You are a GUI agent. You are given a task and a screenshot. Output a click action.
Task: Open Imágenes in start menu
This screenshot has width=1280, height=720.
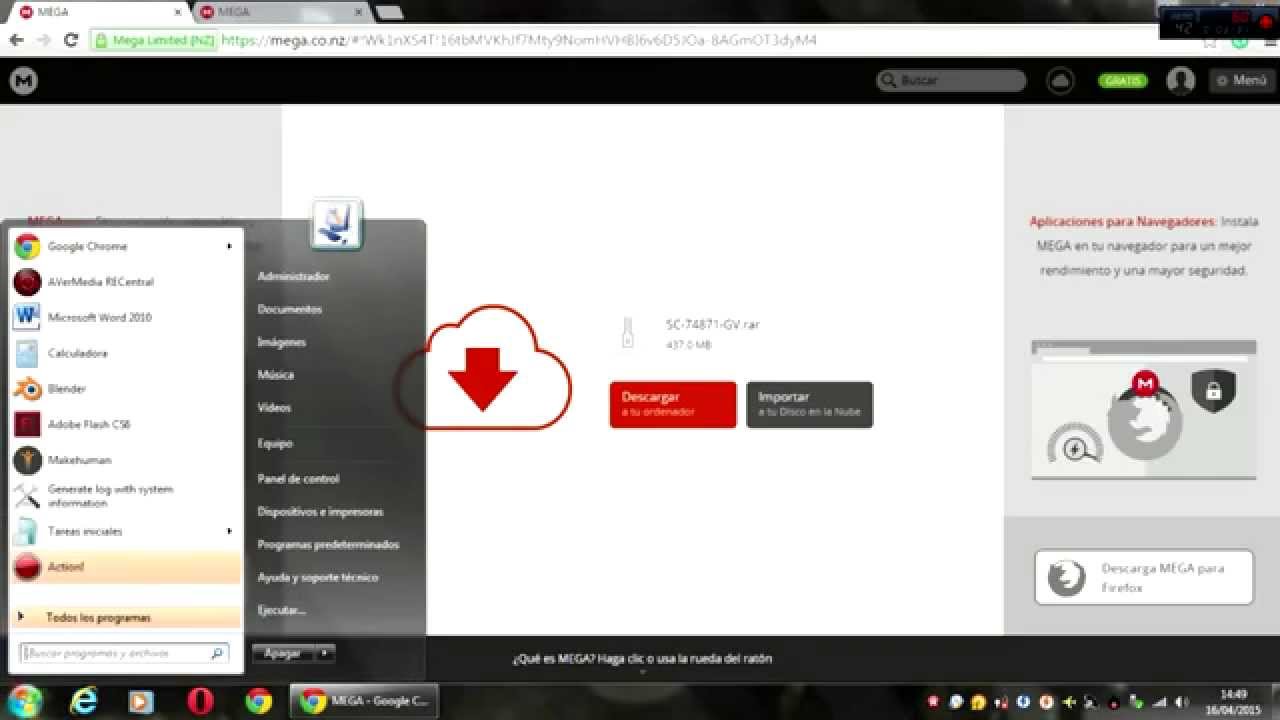click(281, 342)
